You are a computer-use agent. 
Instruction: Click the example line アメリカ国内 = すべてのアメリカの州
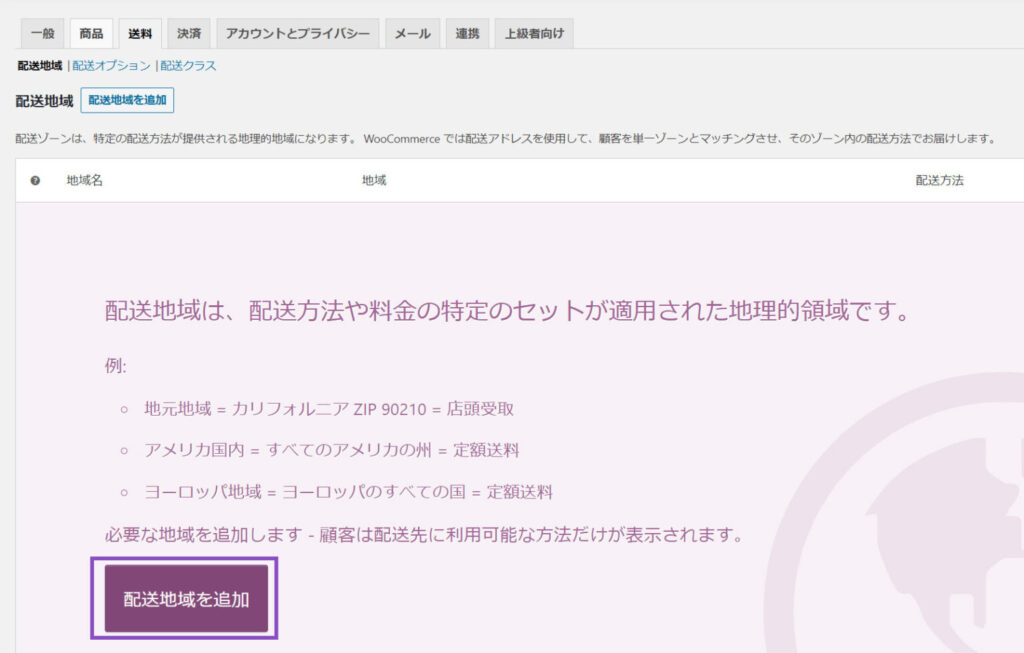pyautogui.click(x=332, y=451)
